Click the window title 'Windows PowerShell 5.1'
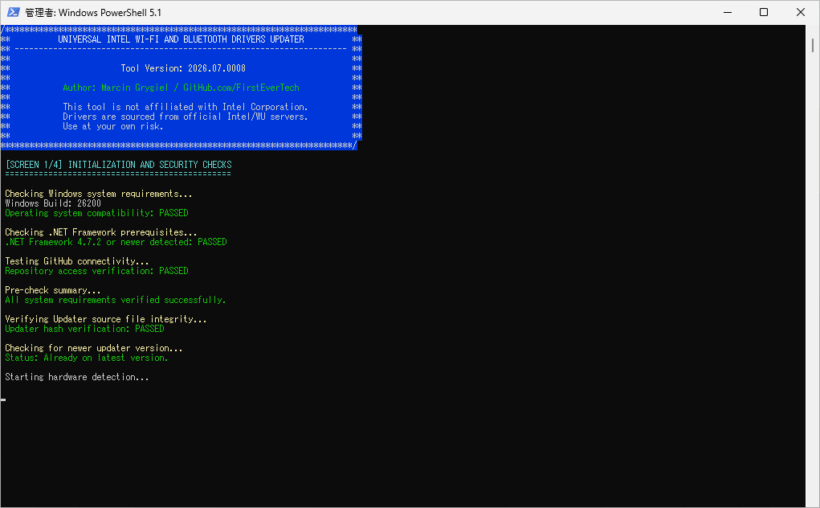This screenshot has width=820, height=508. coord(110,13)
